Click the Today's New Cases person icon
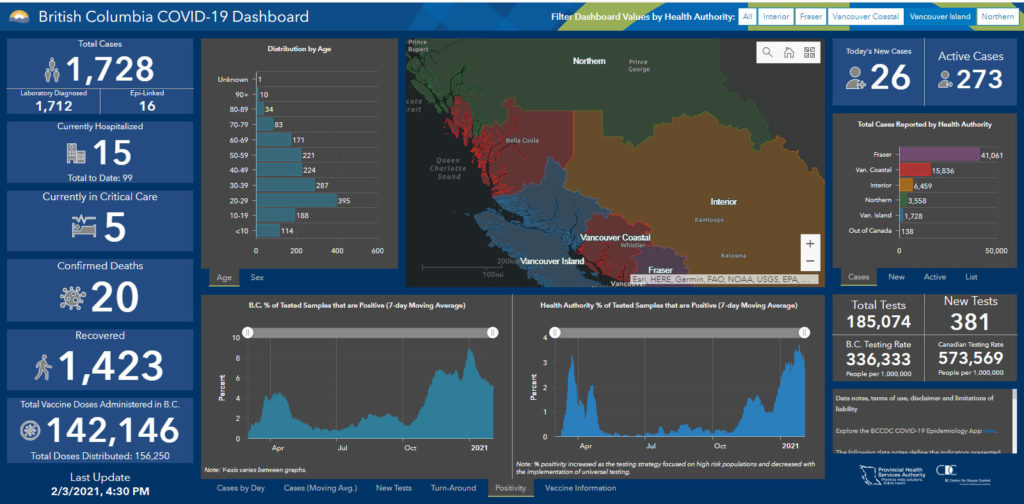 coord(856,80)
